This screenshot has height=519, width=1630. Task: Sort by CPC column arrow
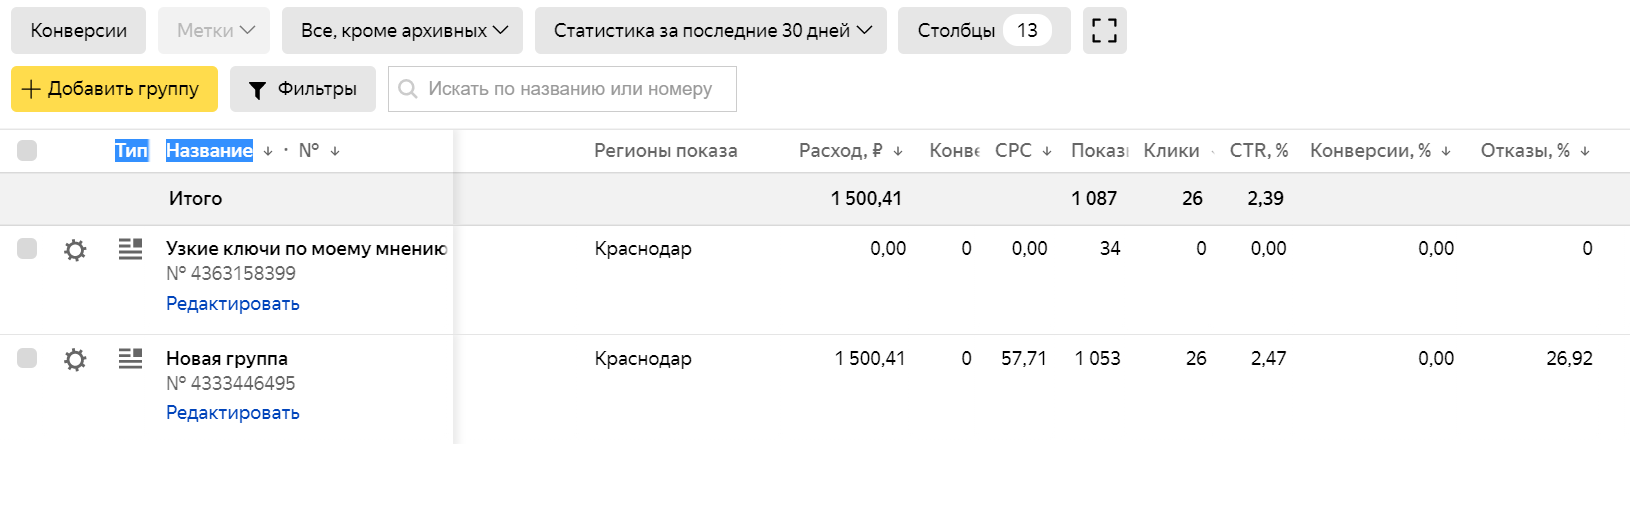1047,151
